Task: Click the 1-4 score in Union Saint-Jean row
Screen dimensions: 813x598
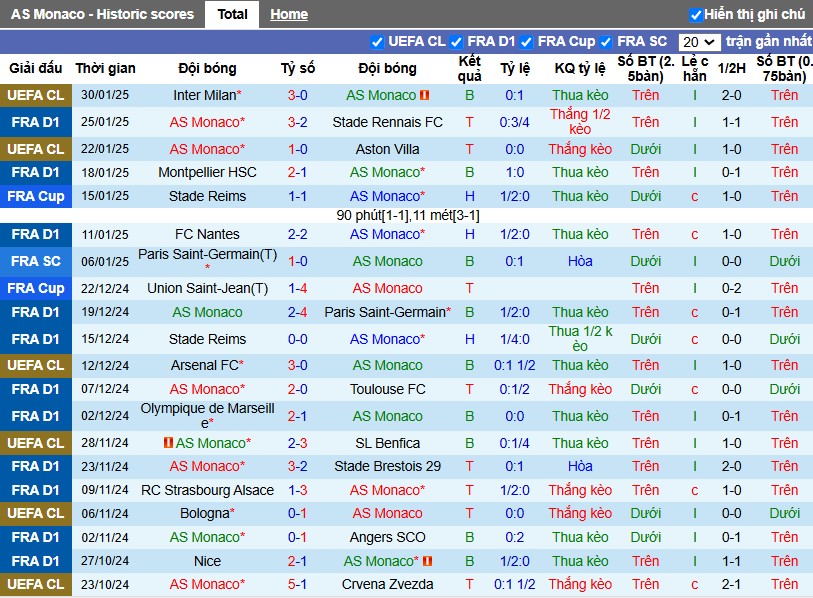Action: (x=298, y=288)
